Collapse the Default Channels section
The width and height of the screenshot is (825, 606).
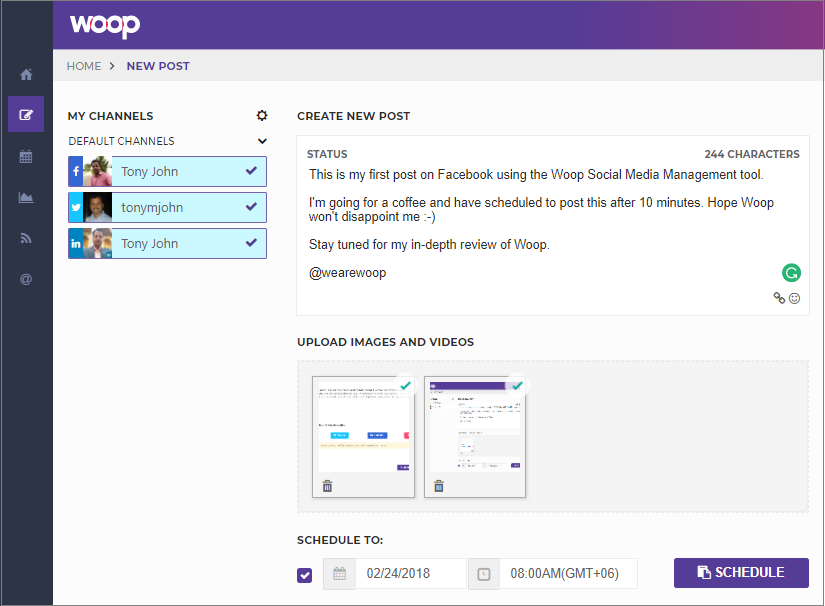262,142
